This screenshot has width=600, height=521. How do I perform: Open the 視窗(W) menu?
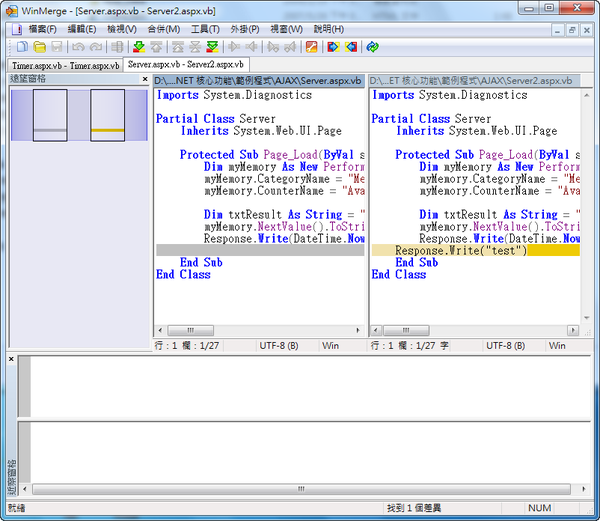pyautogui.click(x=286, y=29)
